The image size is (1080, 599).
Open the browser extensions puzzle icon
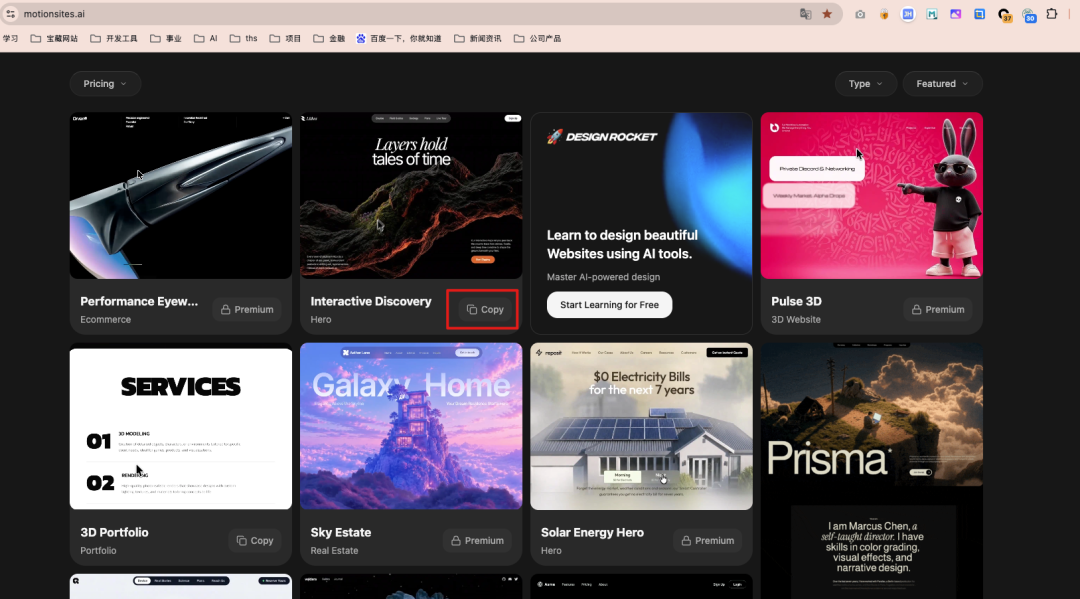(x=1052, y=14)
